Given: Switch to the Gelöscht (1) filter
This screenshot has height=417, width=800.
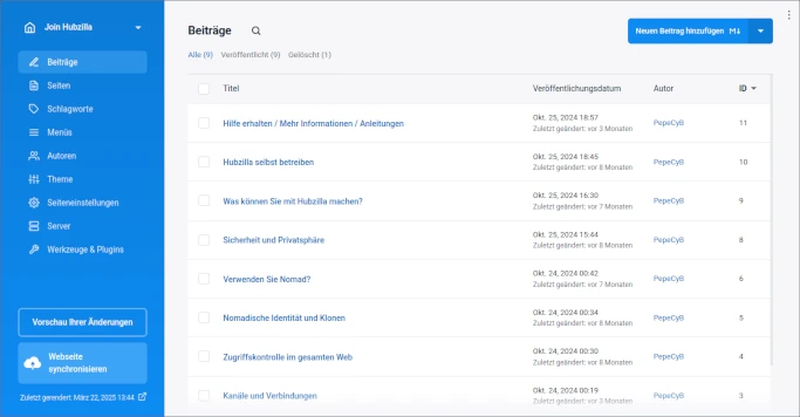Looking at the screenshot, I should tap(309, 55).
